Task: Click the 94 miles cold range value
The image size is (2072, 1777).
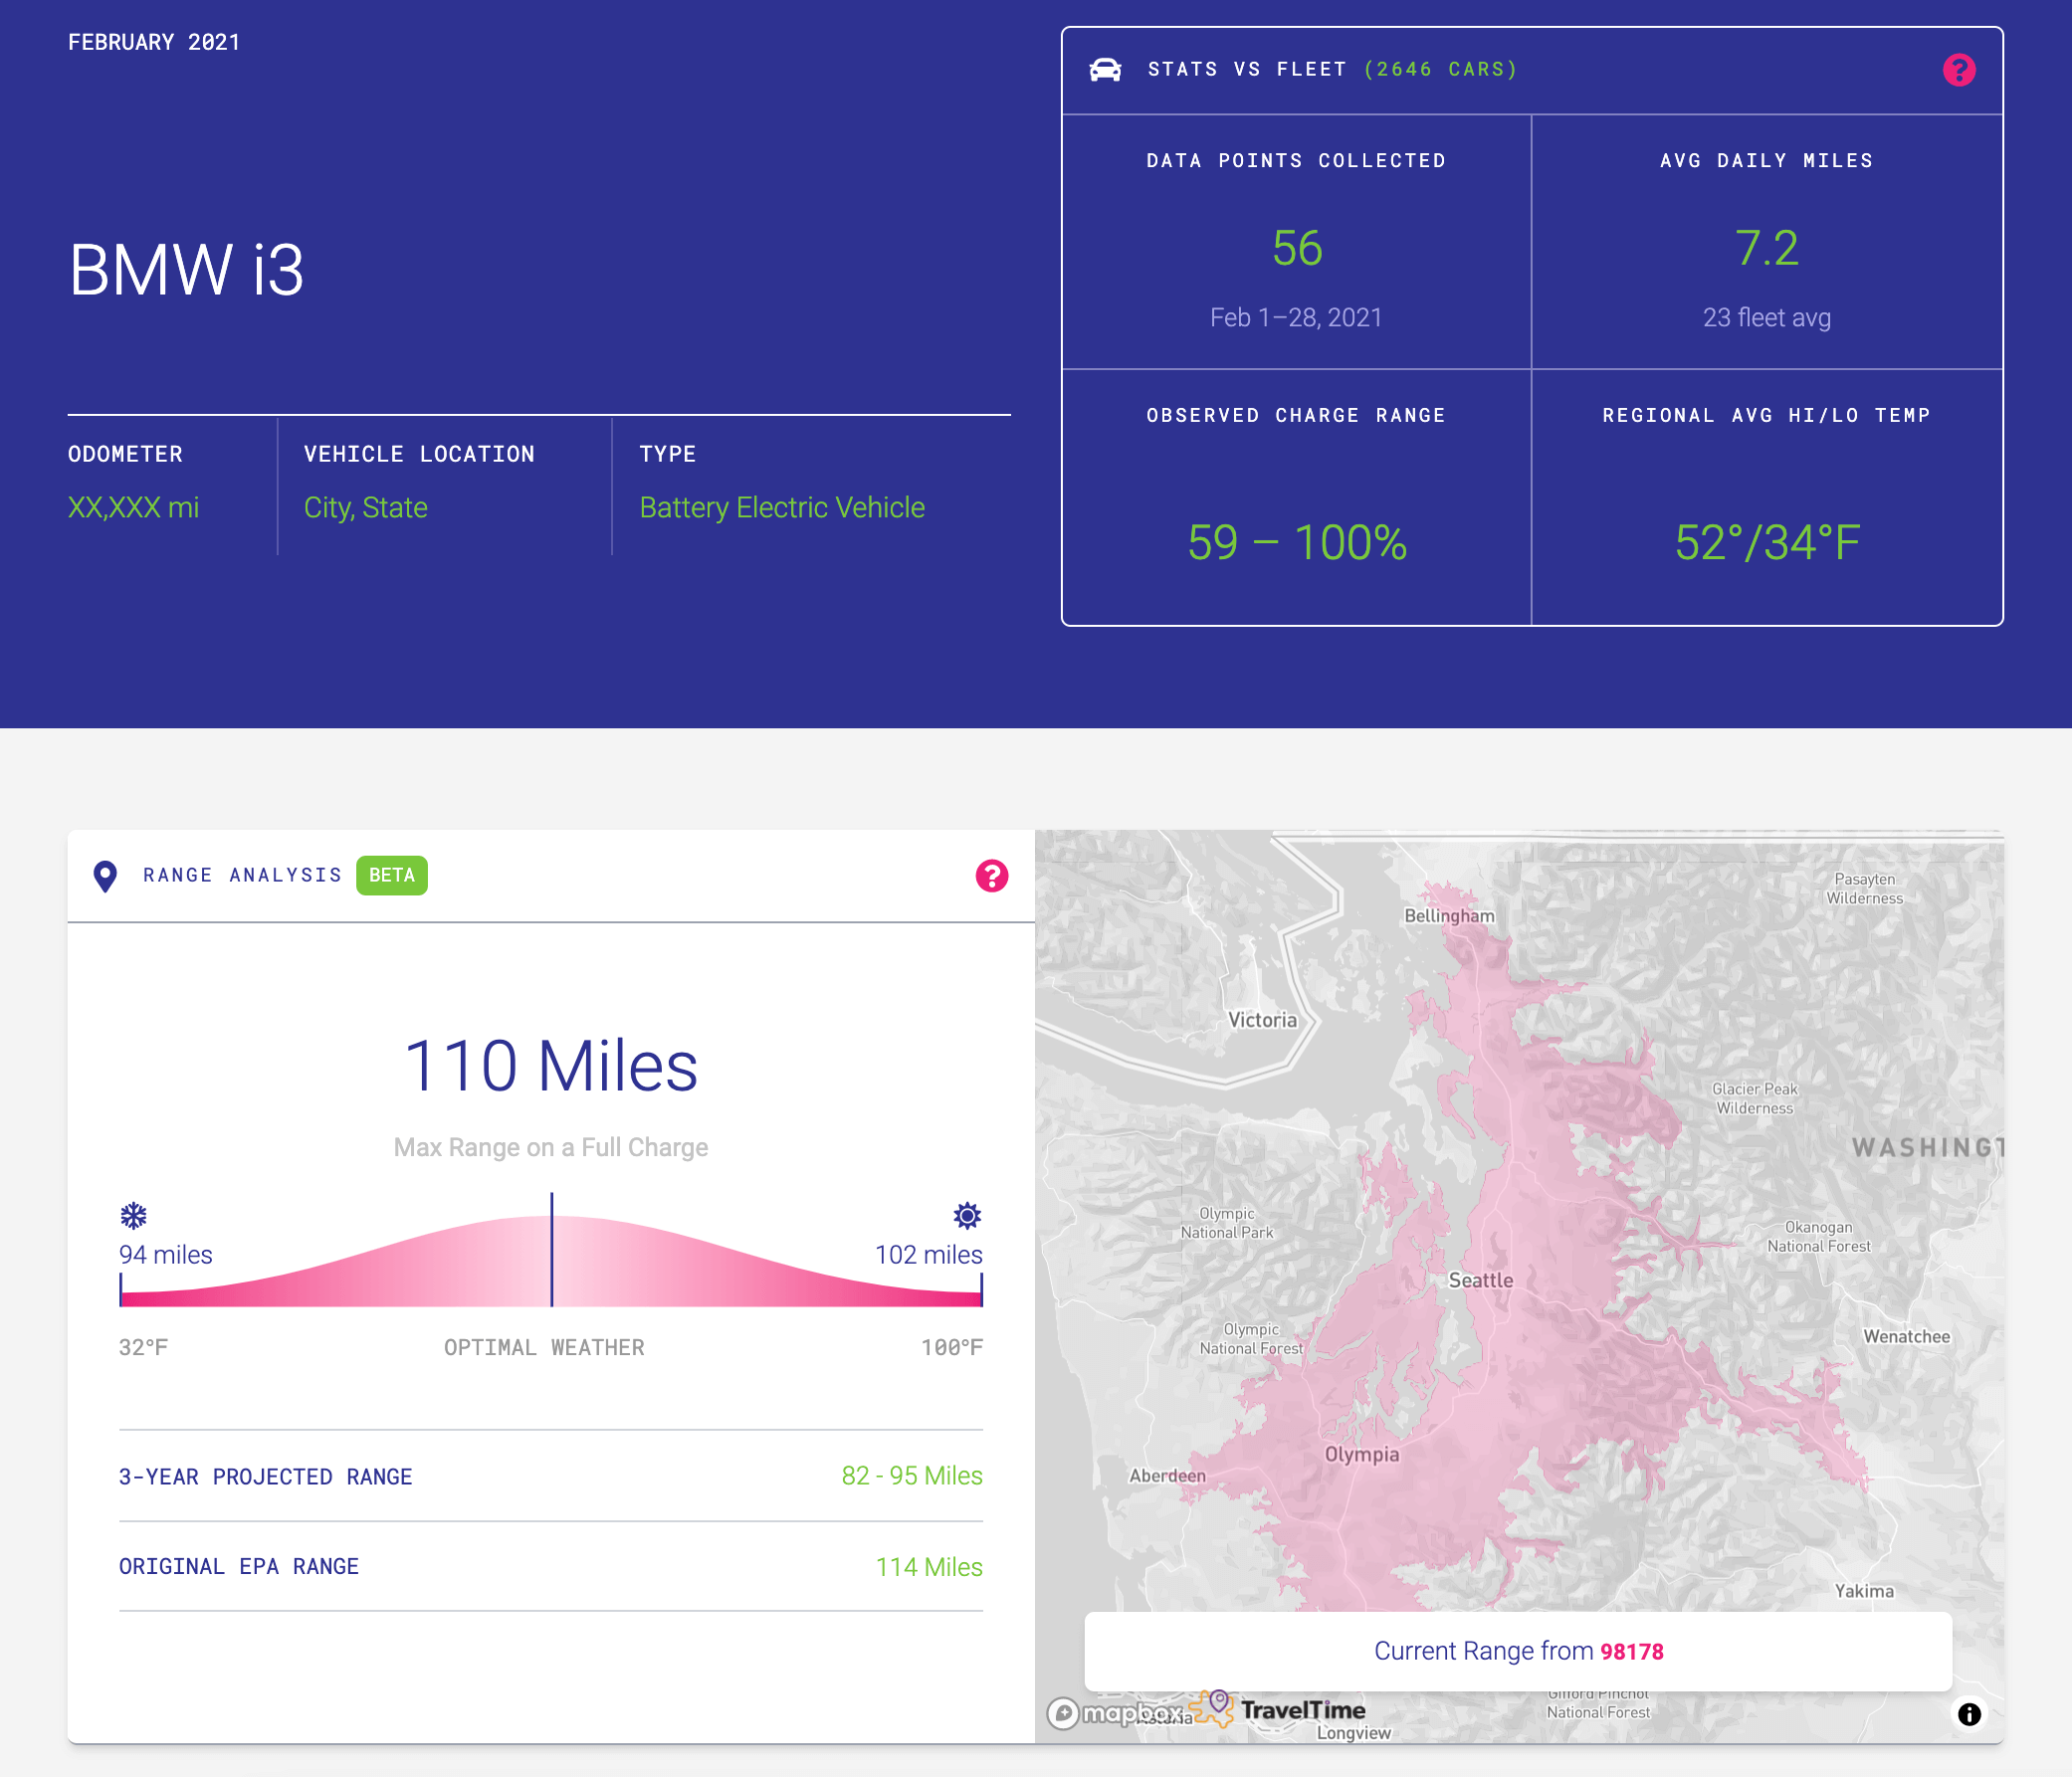Action: 166,1255
